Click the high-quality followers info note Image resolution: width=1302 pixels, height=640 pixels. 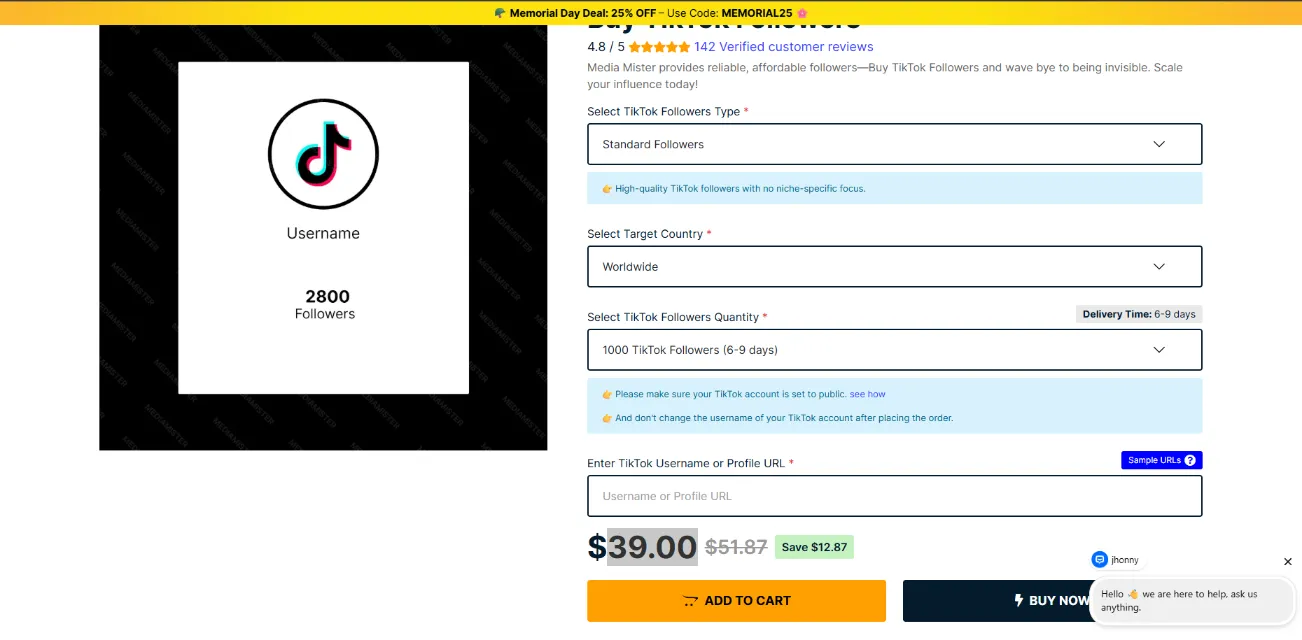click(x=894, y=188)
